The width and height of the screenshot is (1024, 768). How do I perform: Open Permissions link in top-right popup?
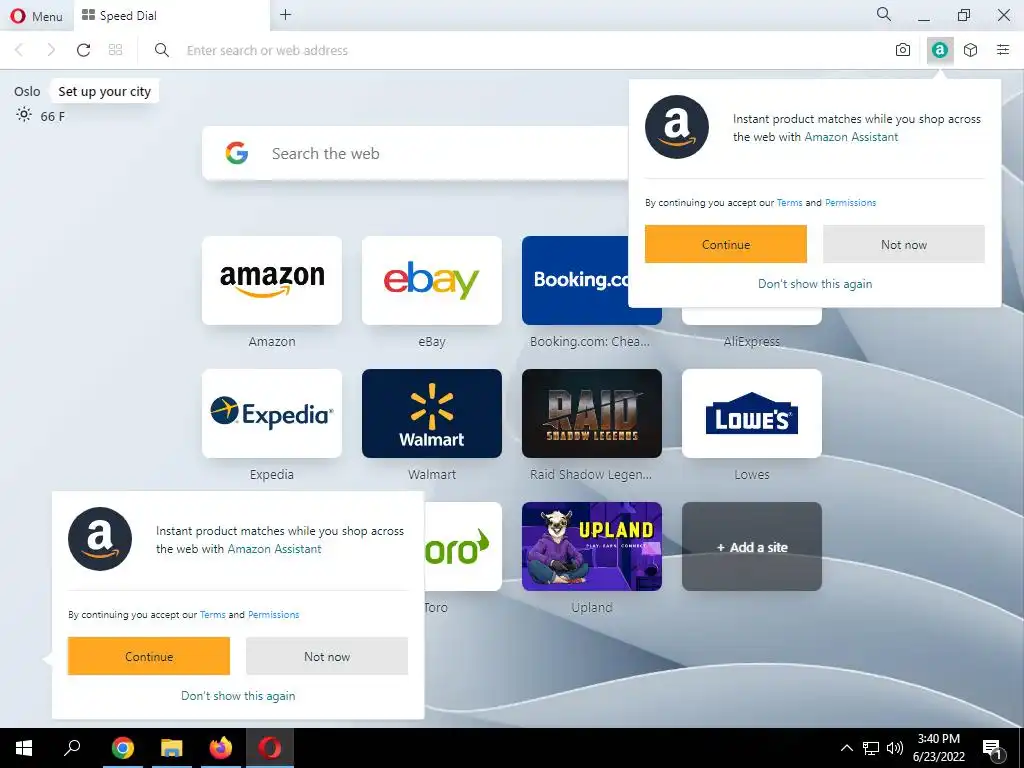click(x=850, y=202)
